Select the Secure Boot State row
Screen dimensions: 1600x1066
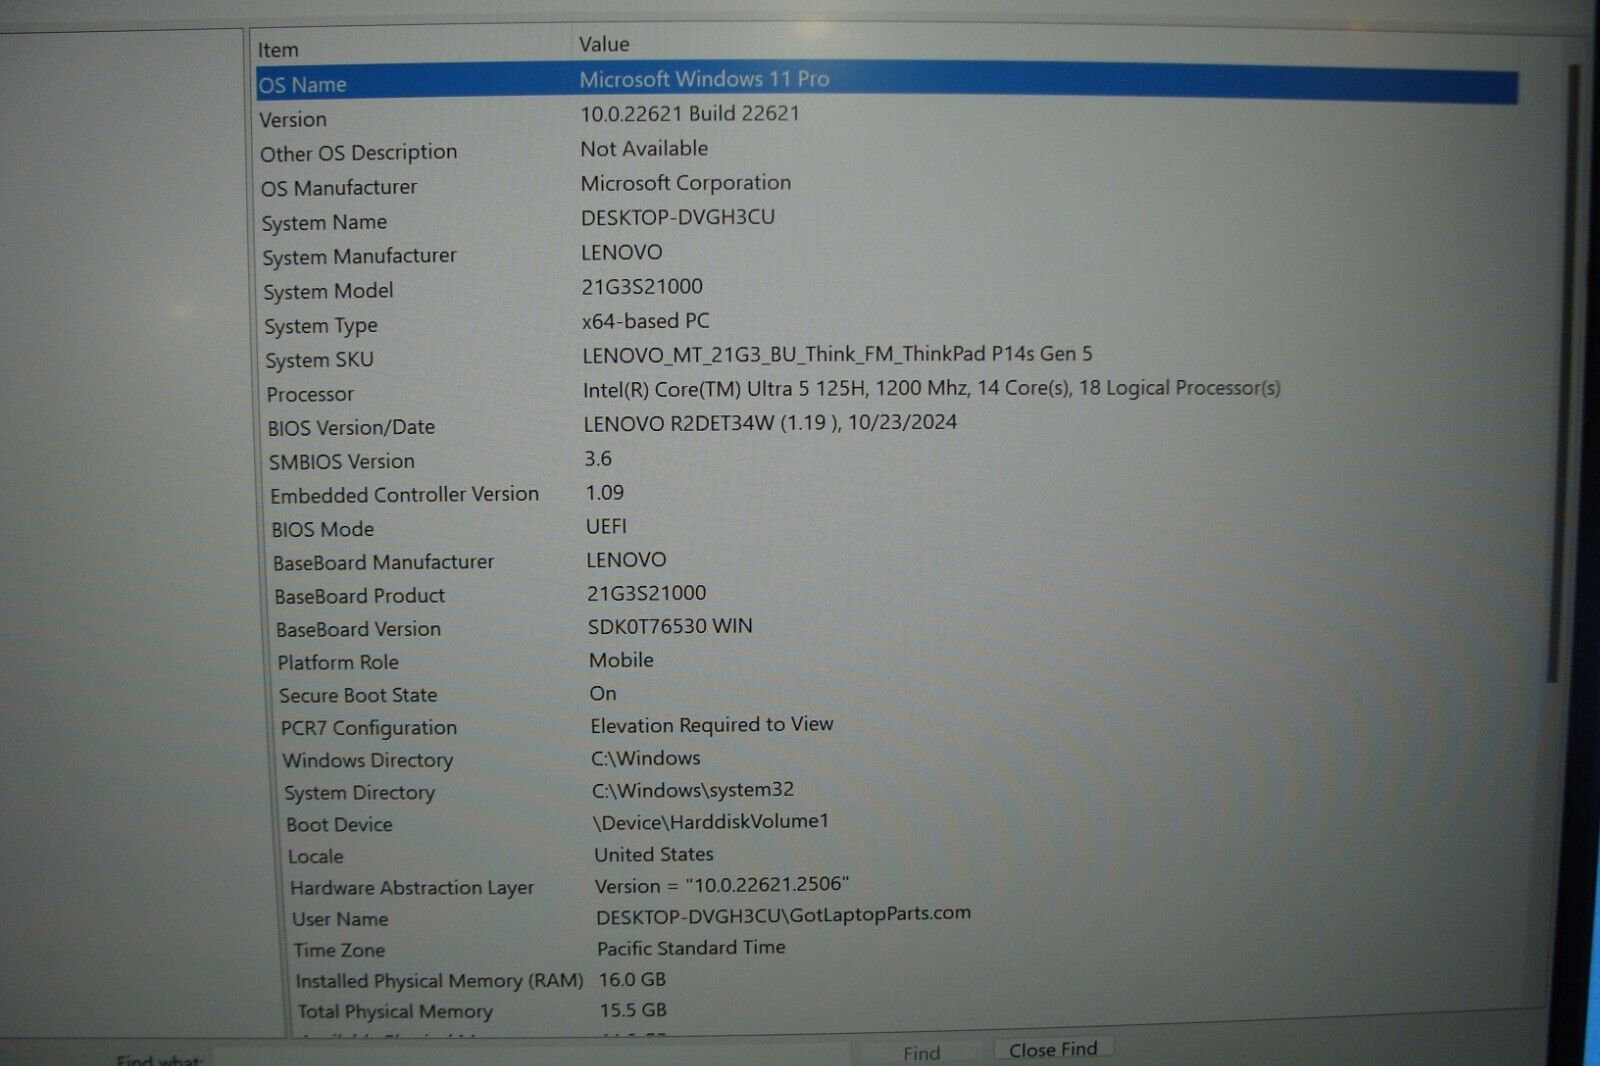pos(358,695)
